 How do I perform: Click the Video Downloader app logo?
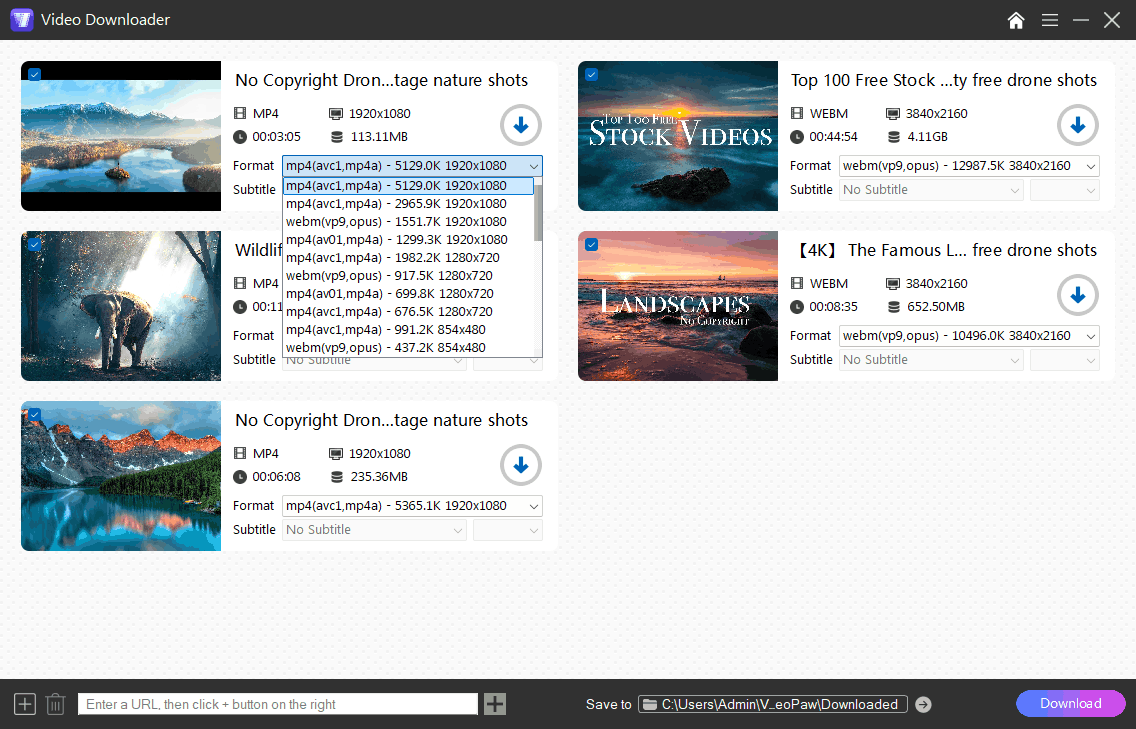[x=22, y=20]
